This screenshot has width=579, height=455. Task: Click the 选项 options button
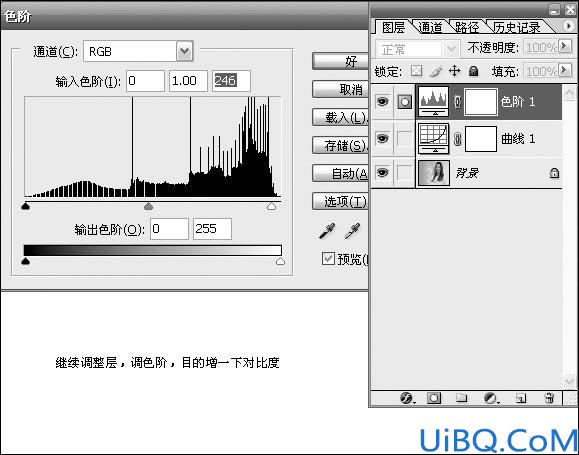pyautogui.click(x=340, y=201)
